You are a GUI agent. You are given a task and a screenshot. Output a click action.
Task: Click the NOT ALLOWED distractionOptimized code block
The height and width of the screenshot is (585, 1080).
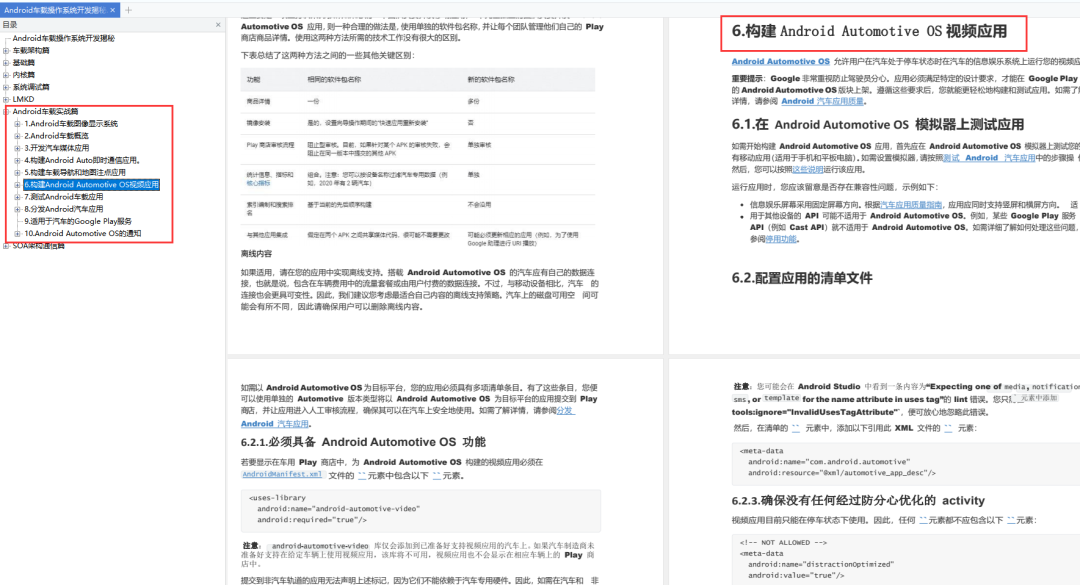(906, 559)
